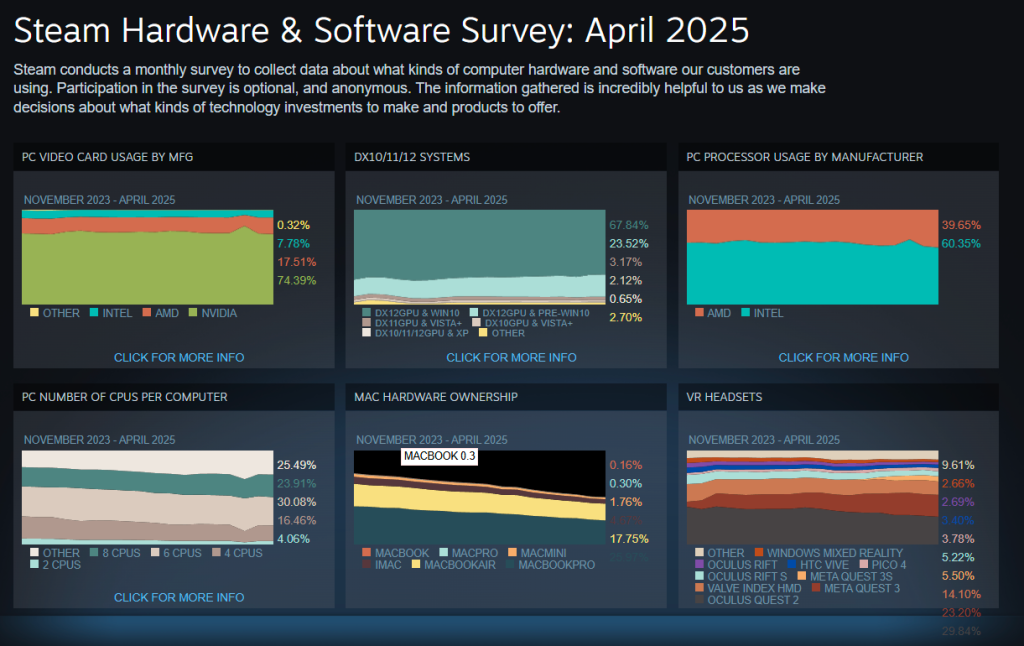Click the 8 CPUS legend swatch
This screenshot has height=646, width=1024.
(x=94, y=552)
